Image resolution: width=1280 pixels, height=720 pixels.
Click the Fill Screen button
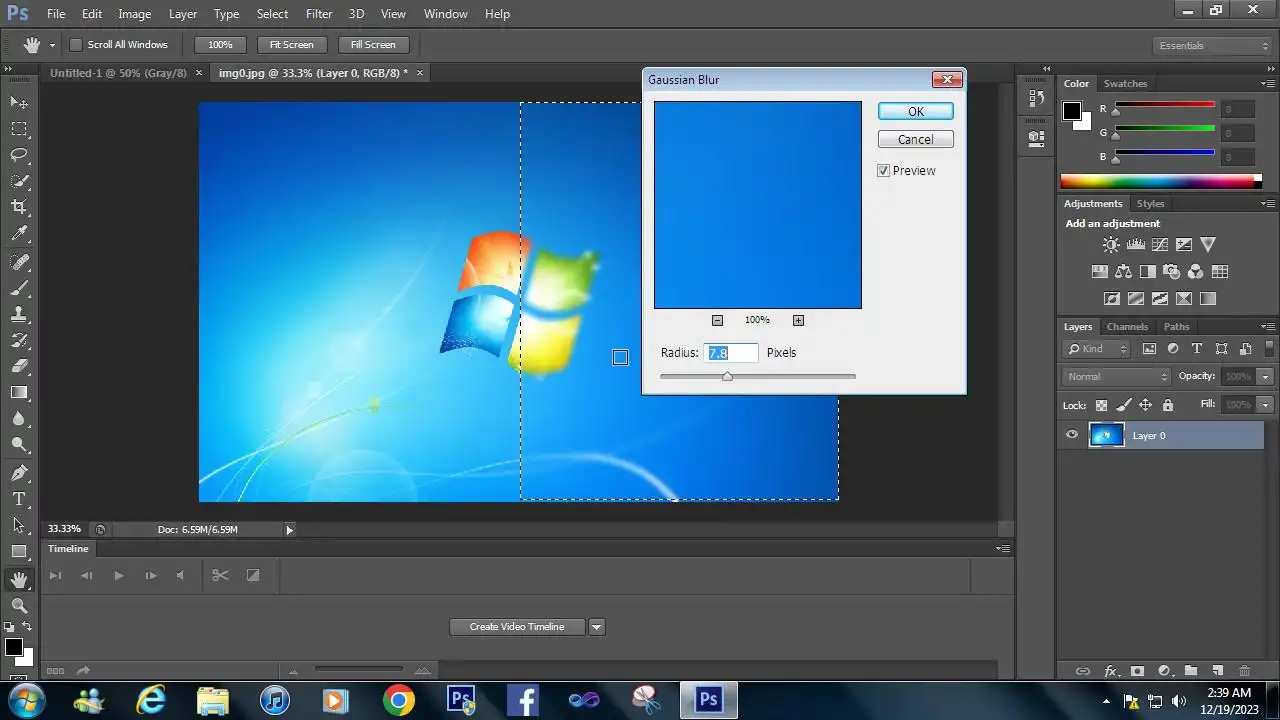click(x=373, y=45)
